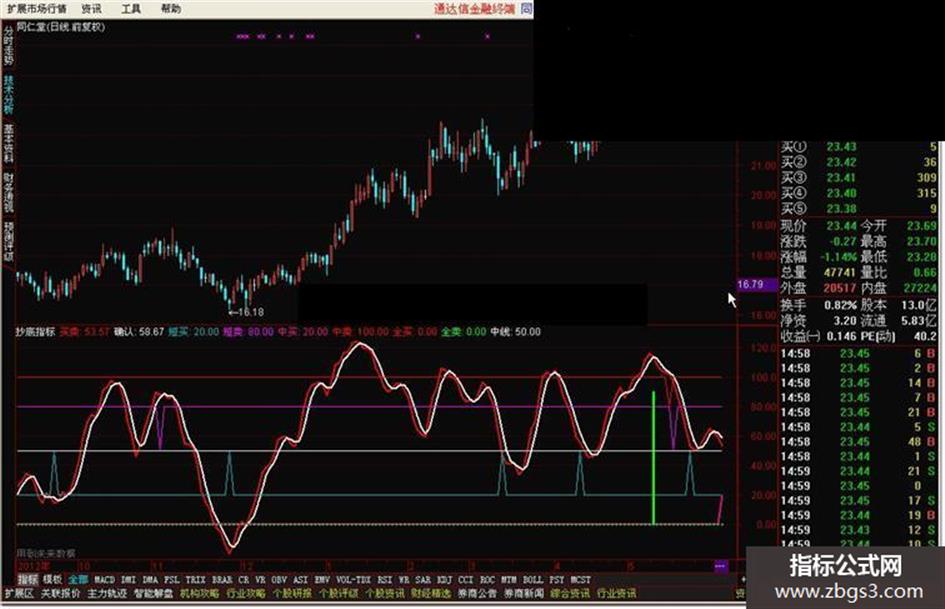
Task: Click the 指标 tab in the indicator bar
Action: tap(27, 579)
